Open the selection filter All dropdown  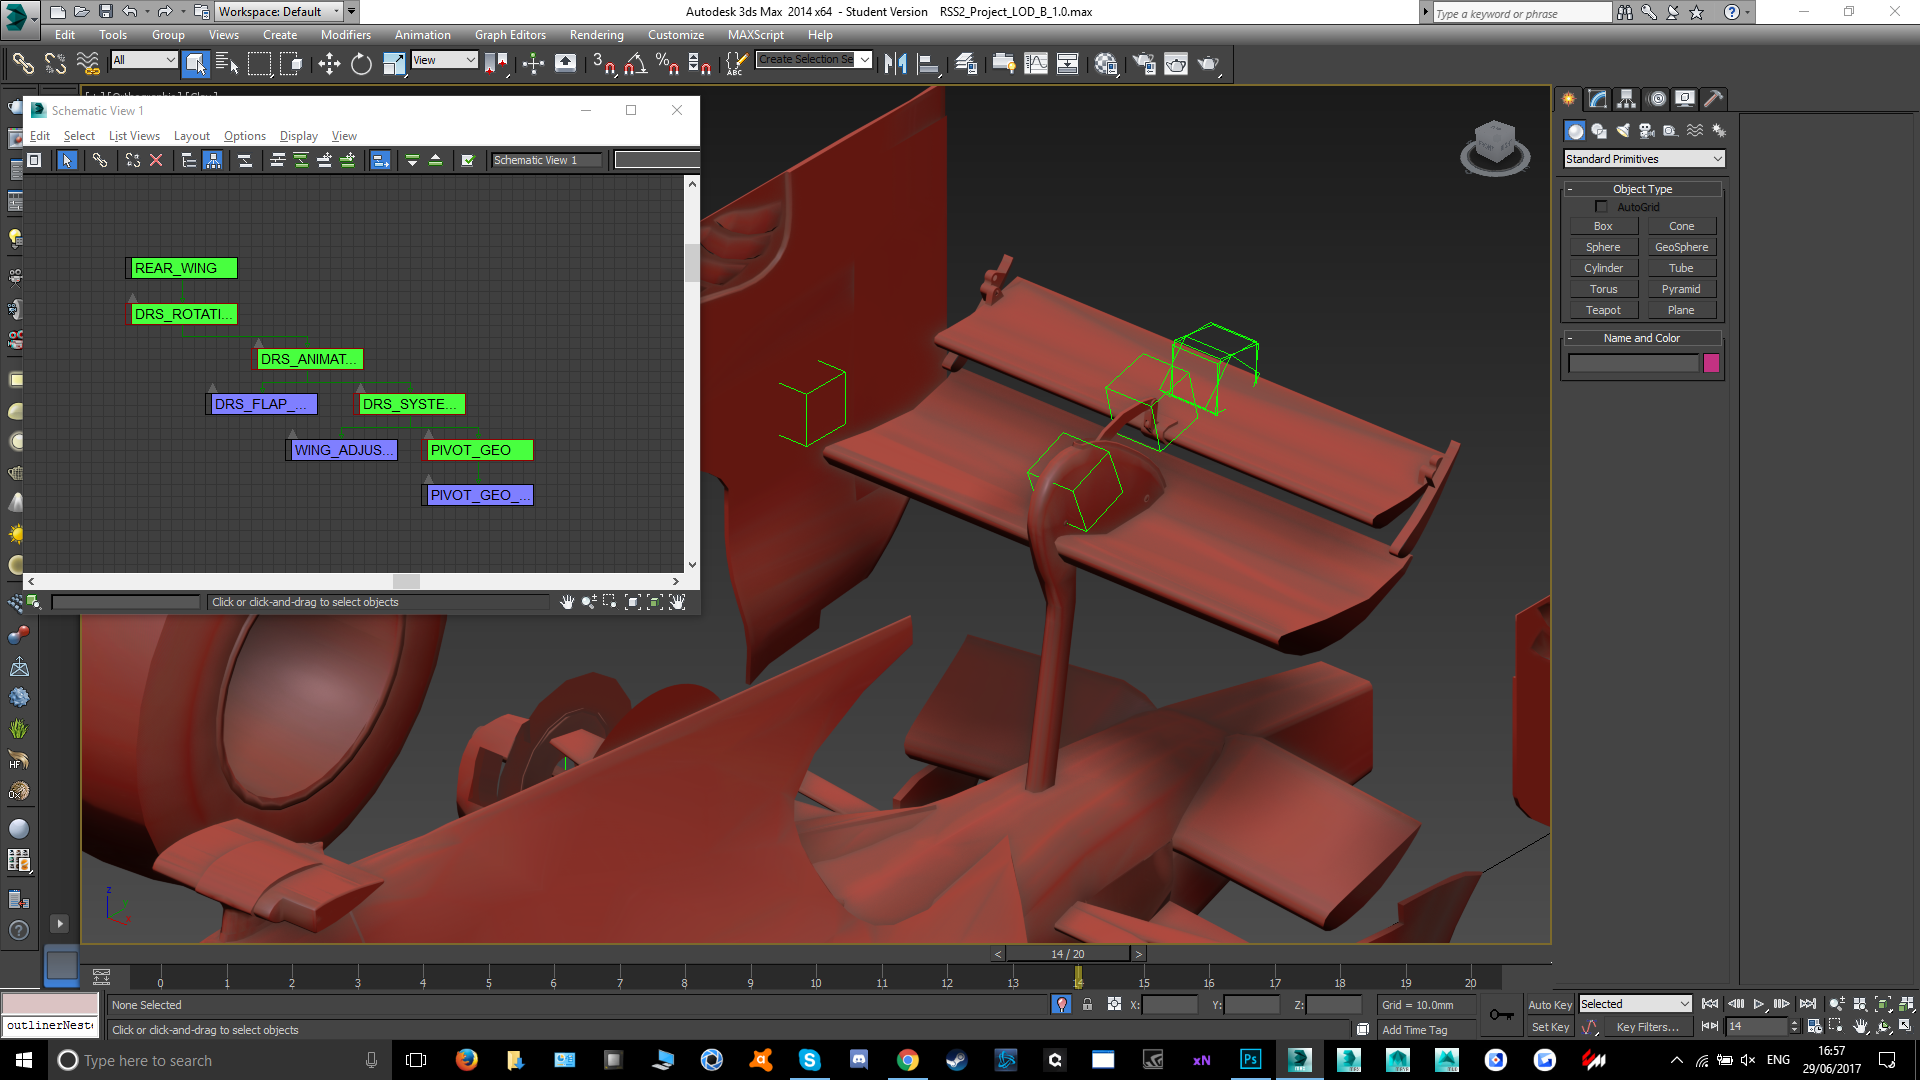click(144, 60)
